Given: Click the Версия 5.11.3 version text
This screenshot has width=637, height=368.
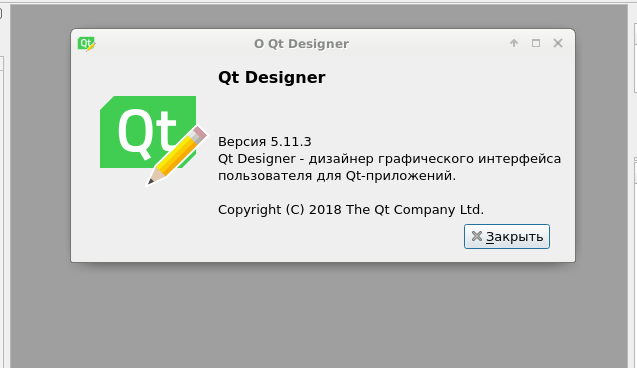Looking at the screenshot, I should [x=264, y=141].
